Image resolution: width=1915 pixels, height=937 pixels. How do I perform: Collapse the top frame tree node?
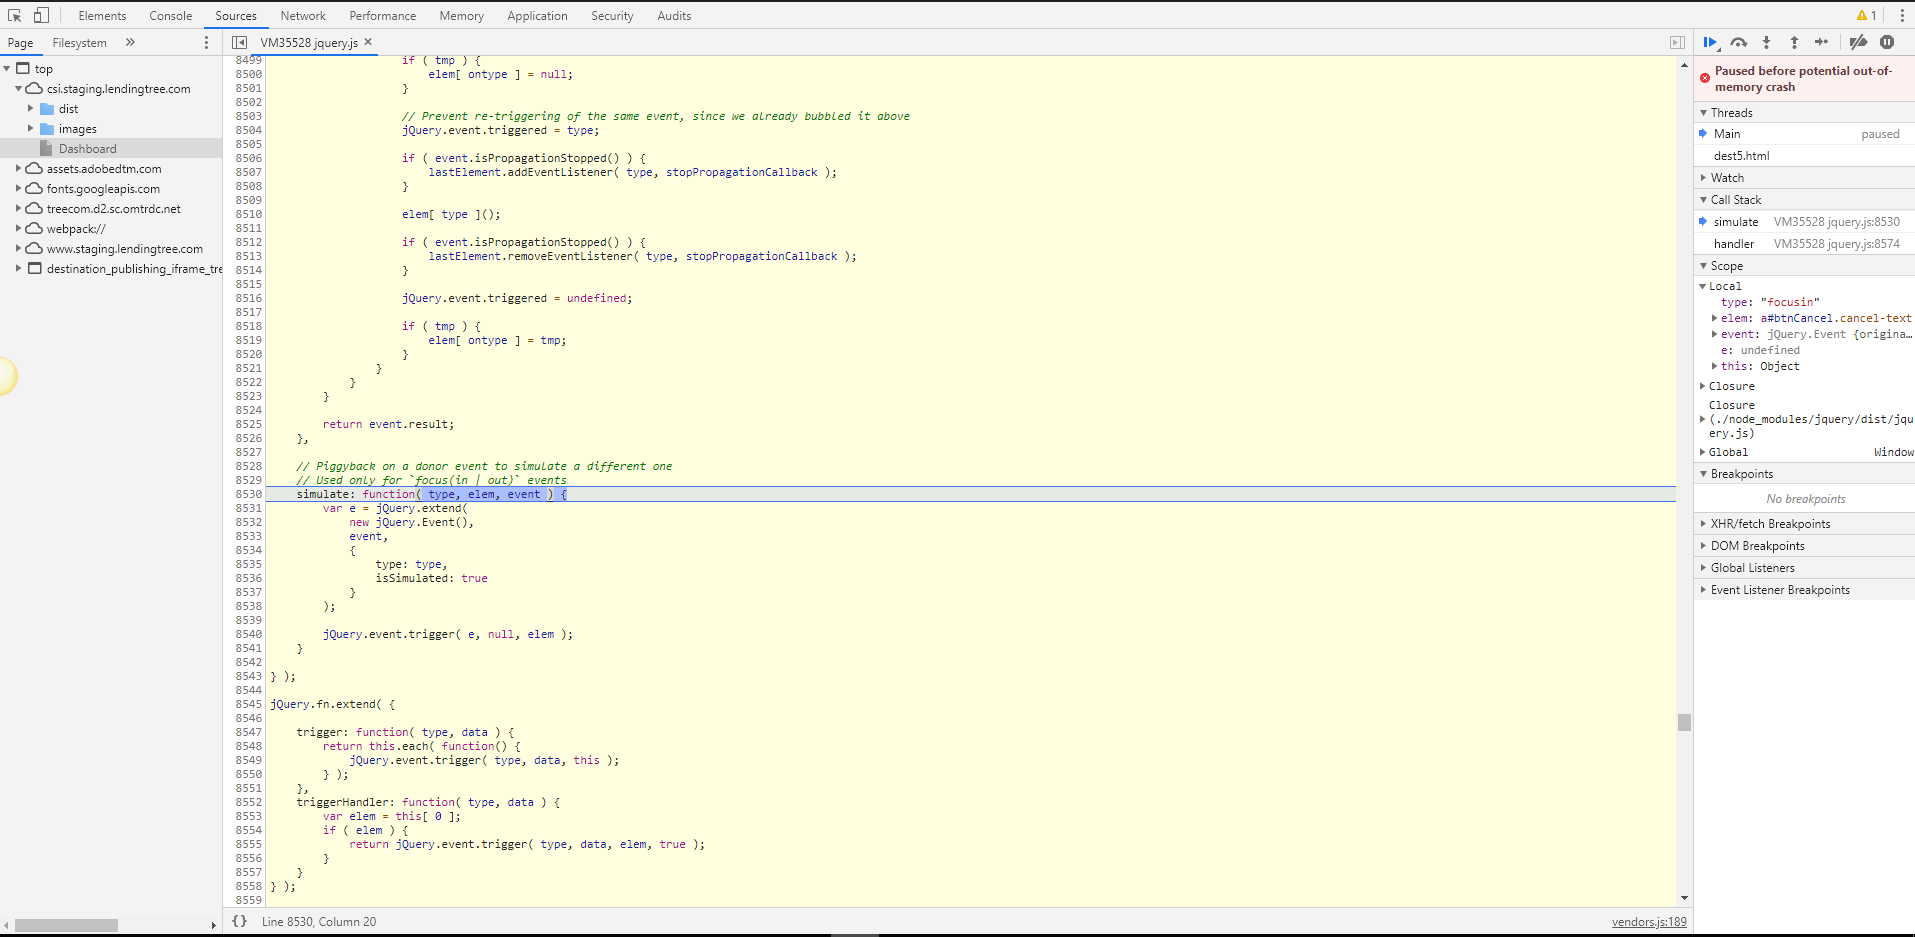(x=8, y=68)
